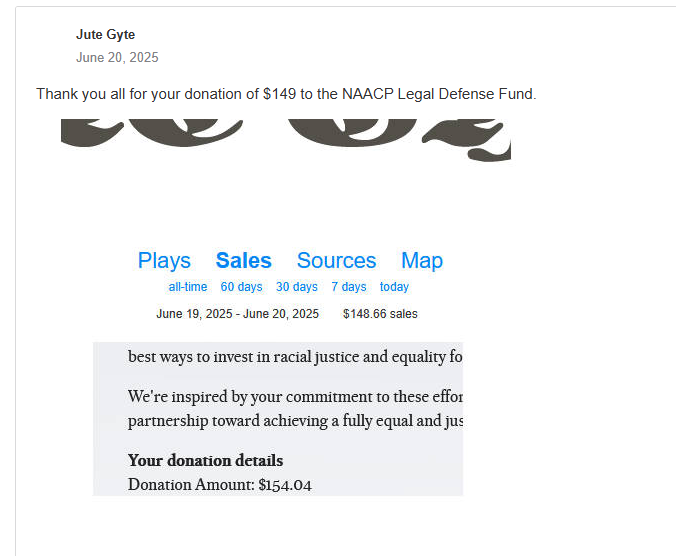676x556 pixels.
Task: Open the Plays stats tab
Action: coord(164,261)
